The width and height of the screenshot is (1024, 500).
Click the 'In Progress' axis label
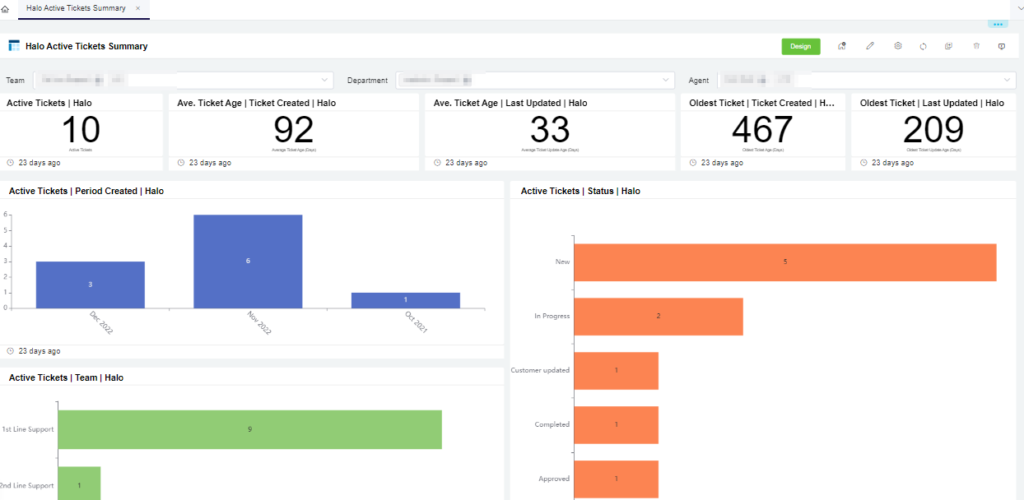(552, 316)
